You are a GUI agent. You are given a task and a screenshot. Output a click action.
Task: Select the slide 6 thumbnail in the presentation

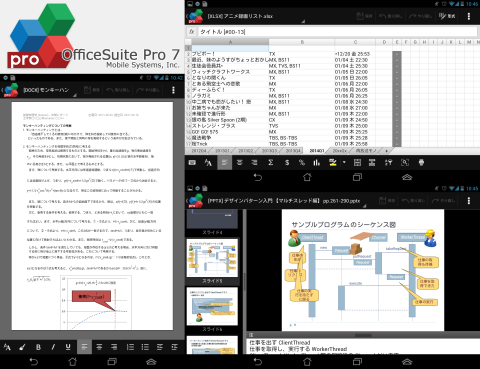point(212,306)
